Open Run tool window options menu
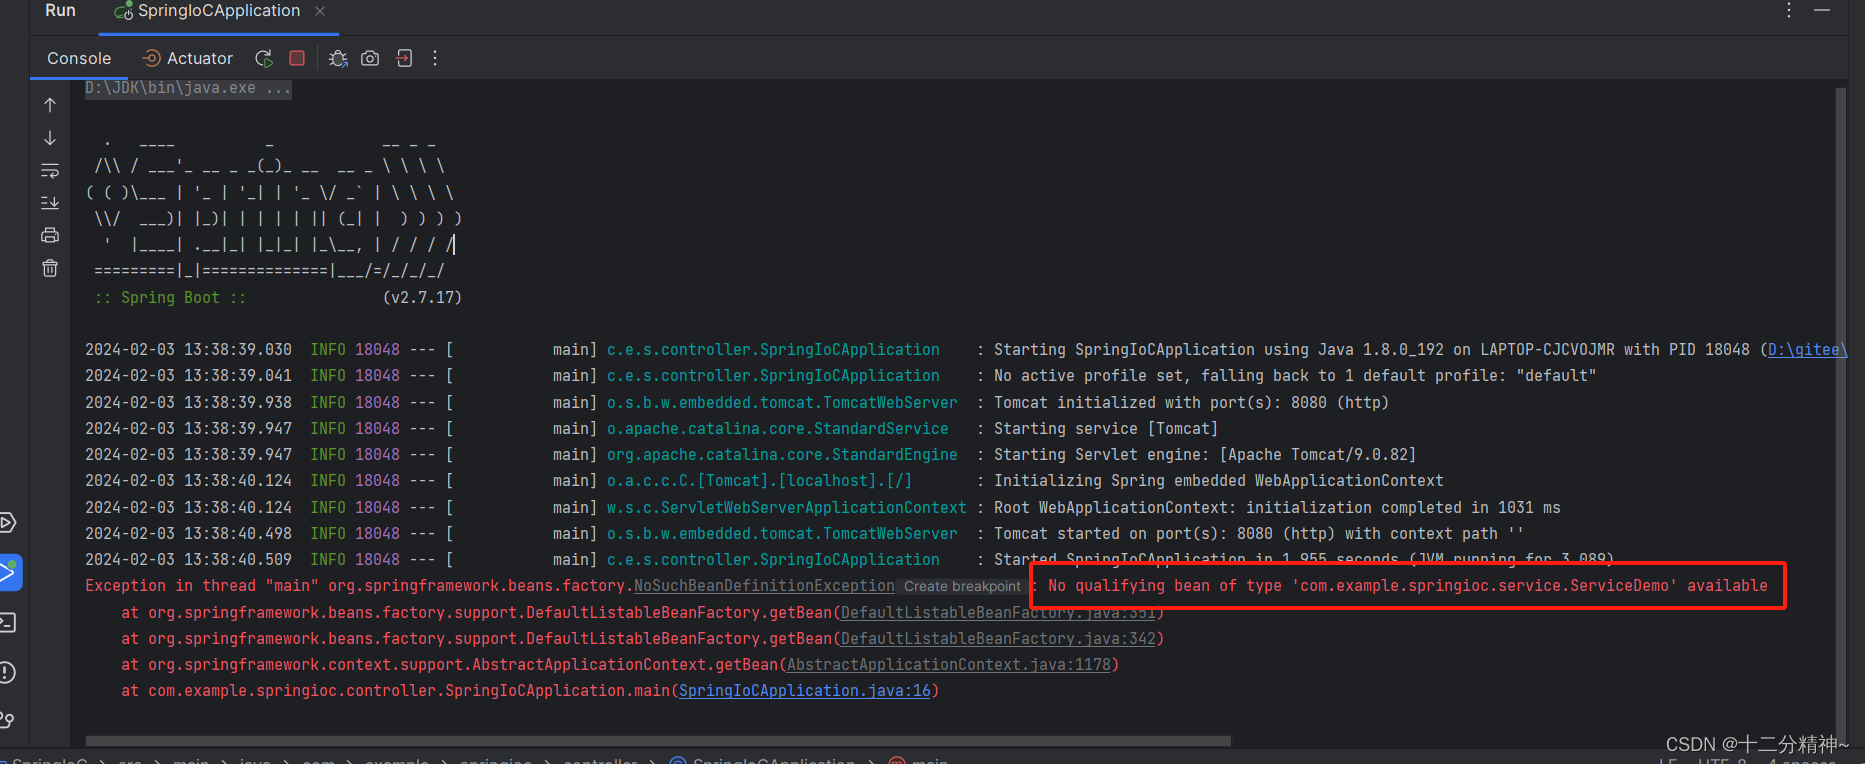Viewport: 1865px width, 764px height. (1789, 10)
